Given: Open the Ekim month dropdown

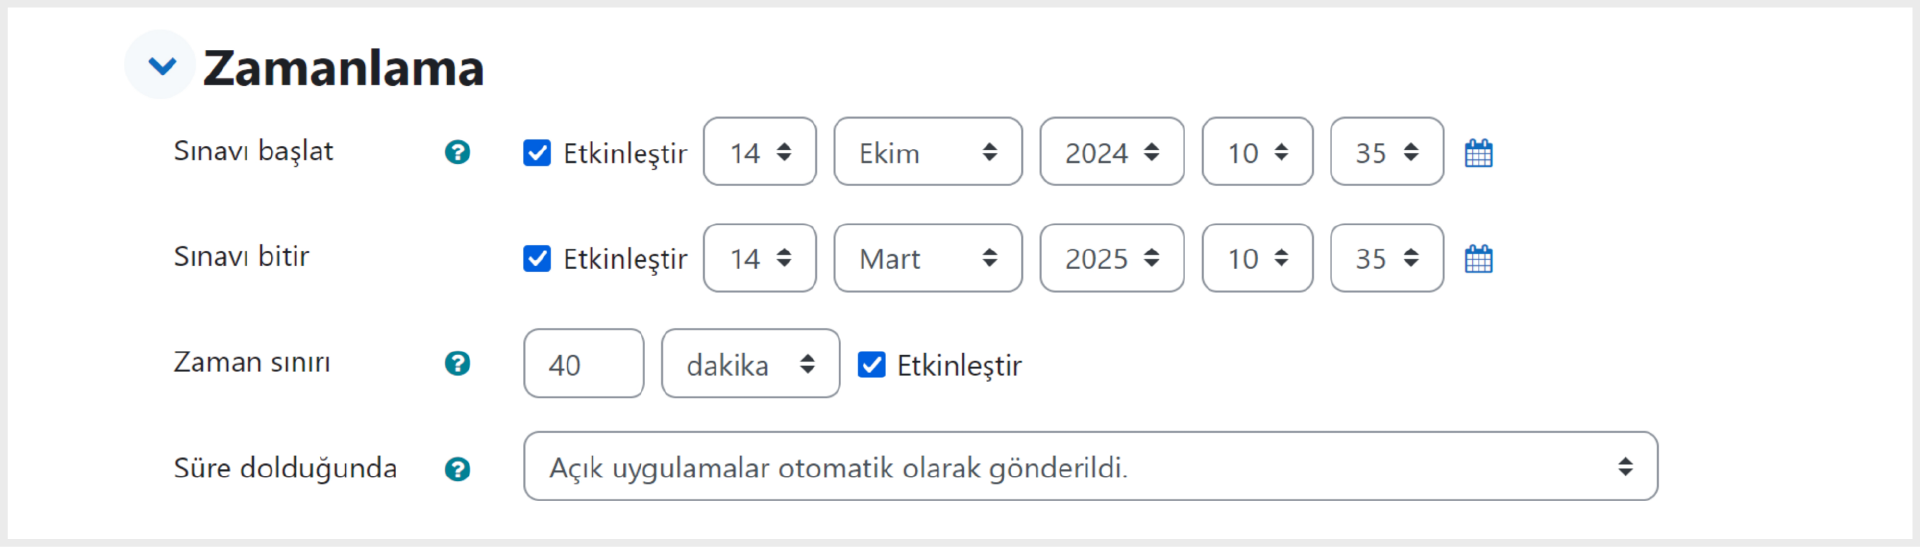Looking at the screenshot, I should [x=928, y=152].
